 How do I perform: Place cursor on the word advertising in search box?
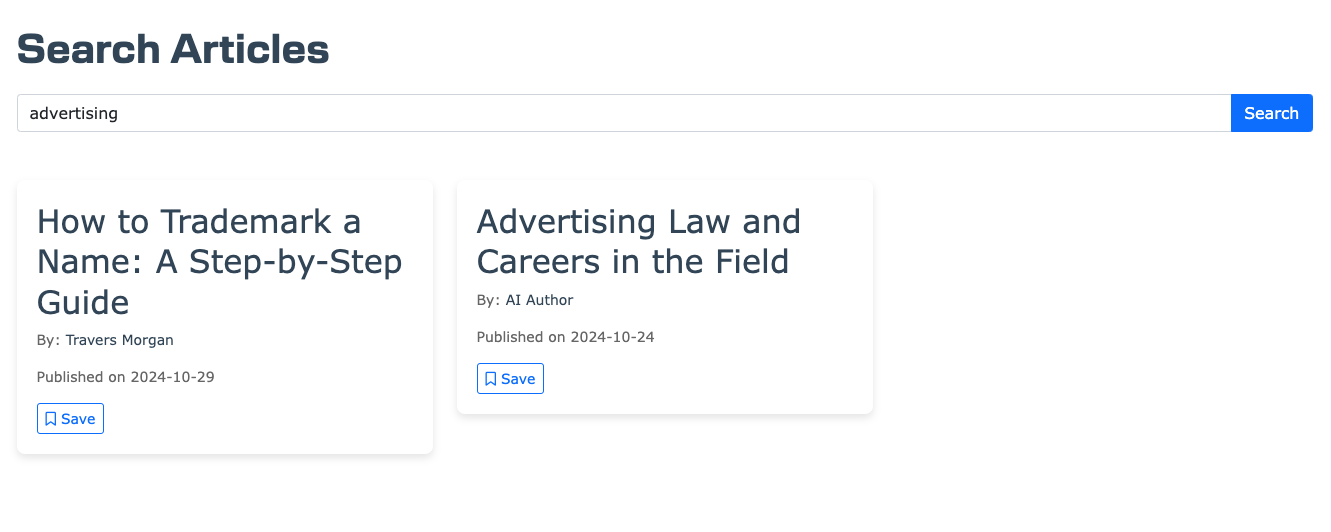tap(74, 114)
